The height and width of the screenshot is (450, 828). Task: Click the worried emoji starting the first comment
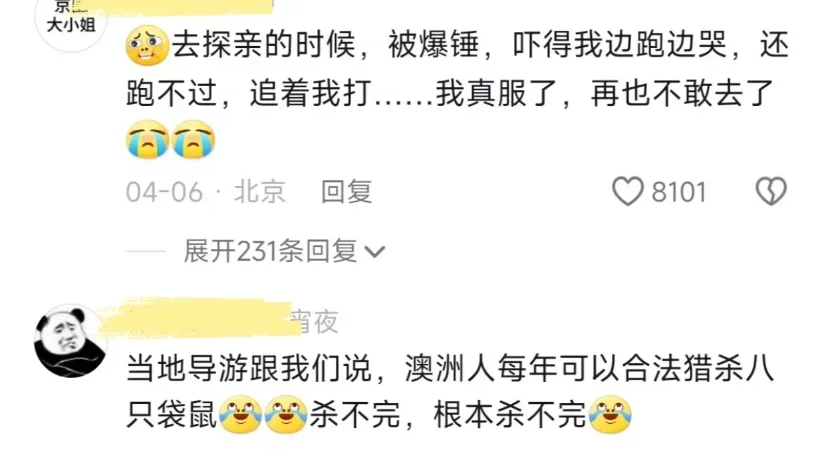(147, 45)
